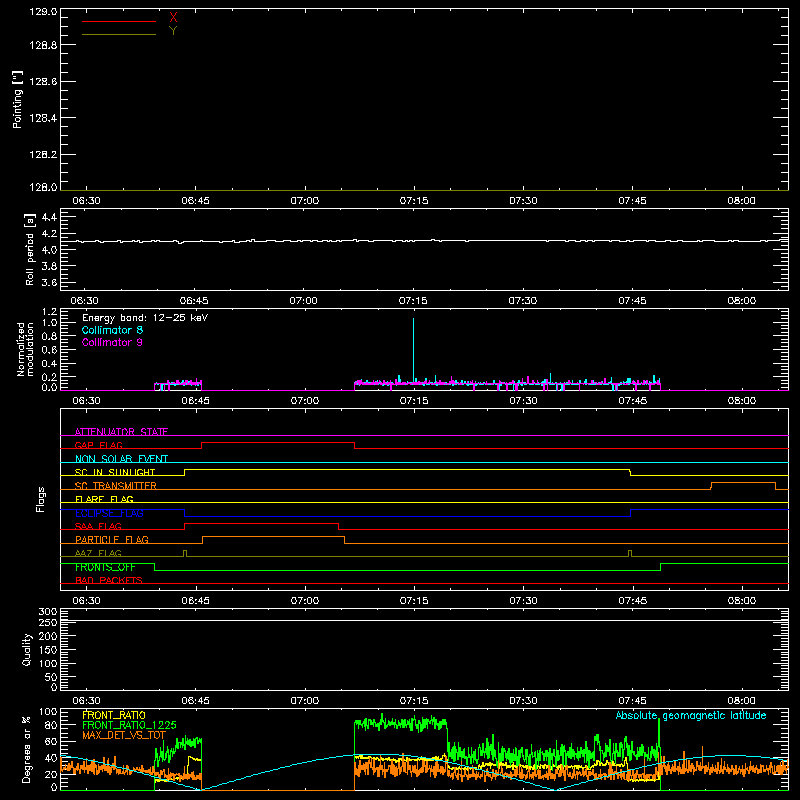Click 'Absolute geomagnetic latitude' legend text

pyautogui.click(x=691, y=715)
